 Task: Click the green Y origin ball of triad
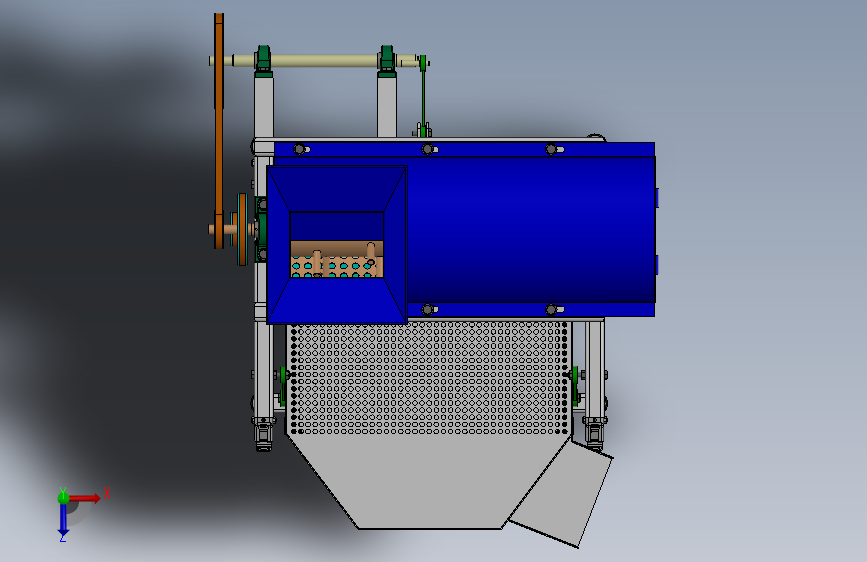(x=63, y=498)
